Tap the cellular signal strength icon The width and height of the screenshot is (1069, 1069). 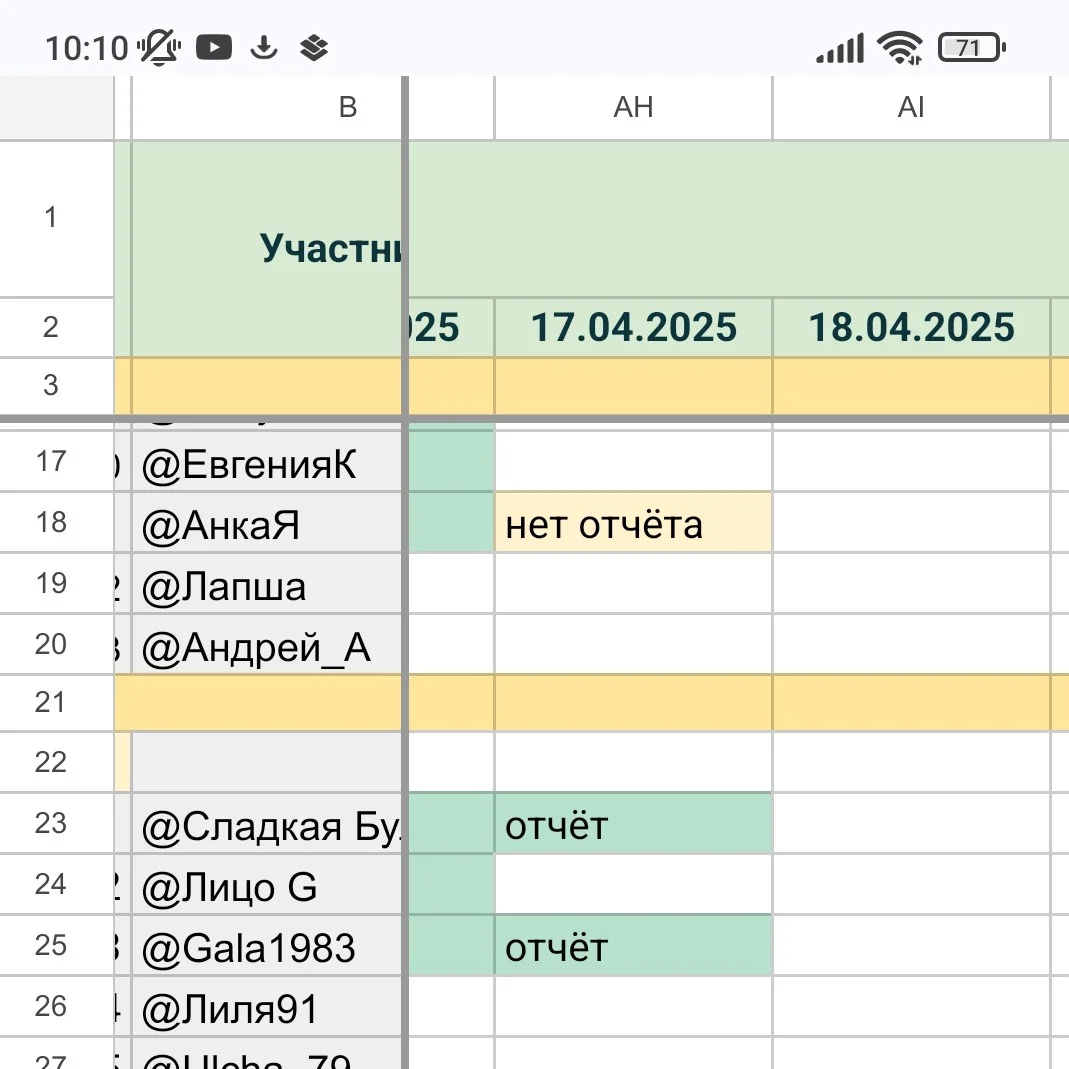[840, 47]
